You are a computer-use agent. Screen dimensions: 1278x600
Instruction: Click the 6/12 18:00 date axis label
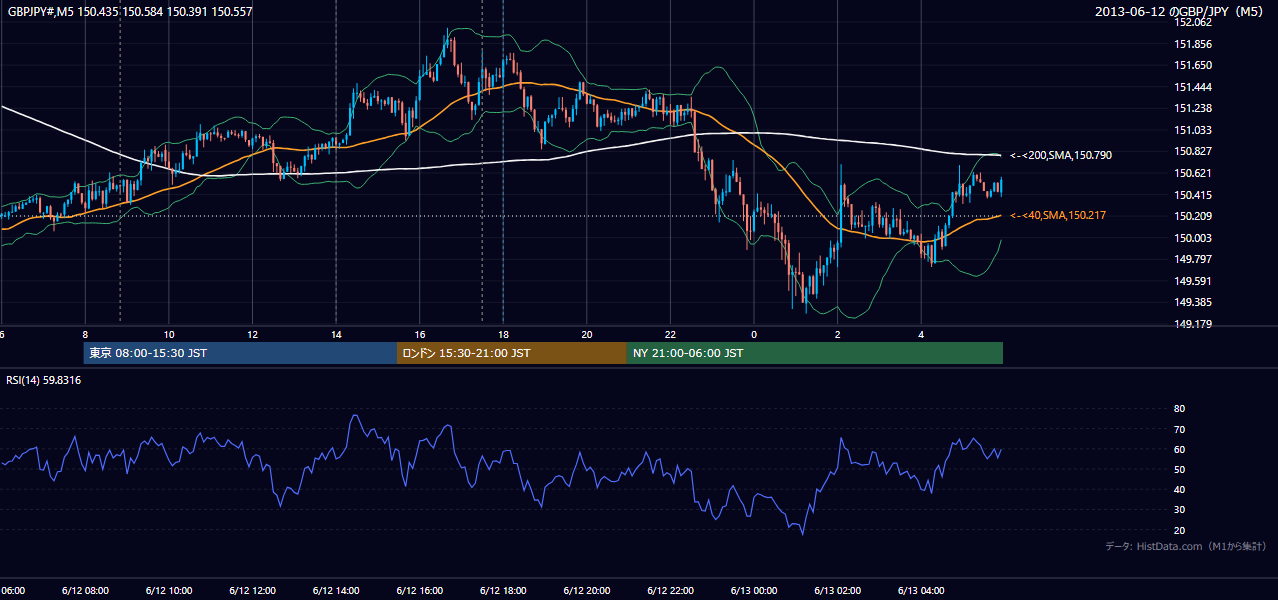coord(503,590)
